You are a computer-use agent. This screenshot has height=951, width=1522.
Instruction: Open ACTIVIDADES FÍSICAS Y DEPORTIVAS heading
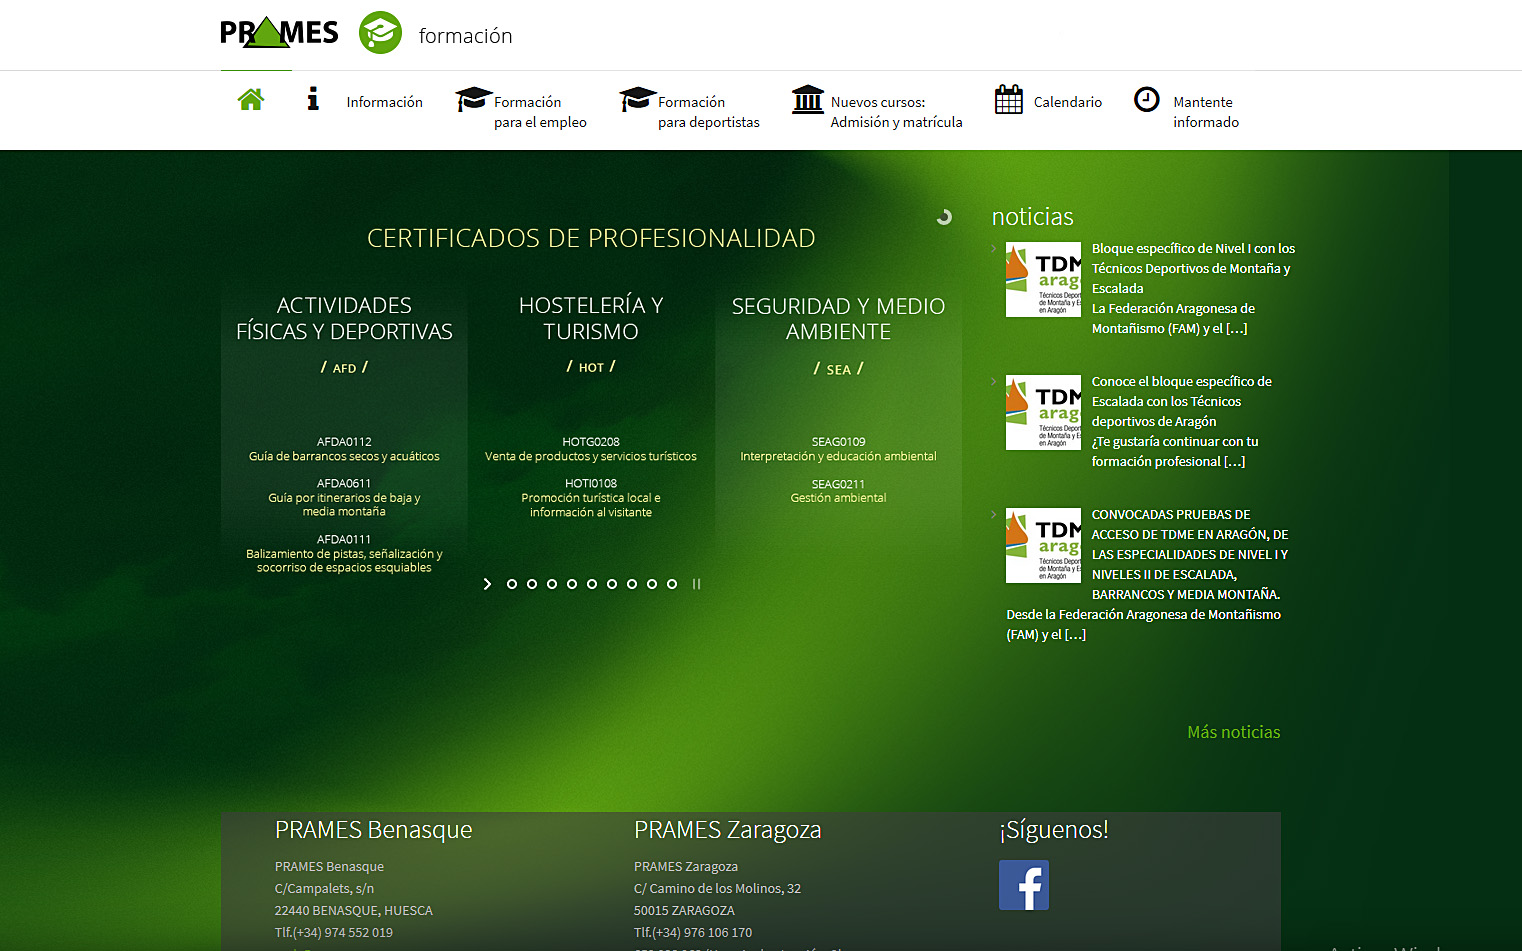click(344, 318)
